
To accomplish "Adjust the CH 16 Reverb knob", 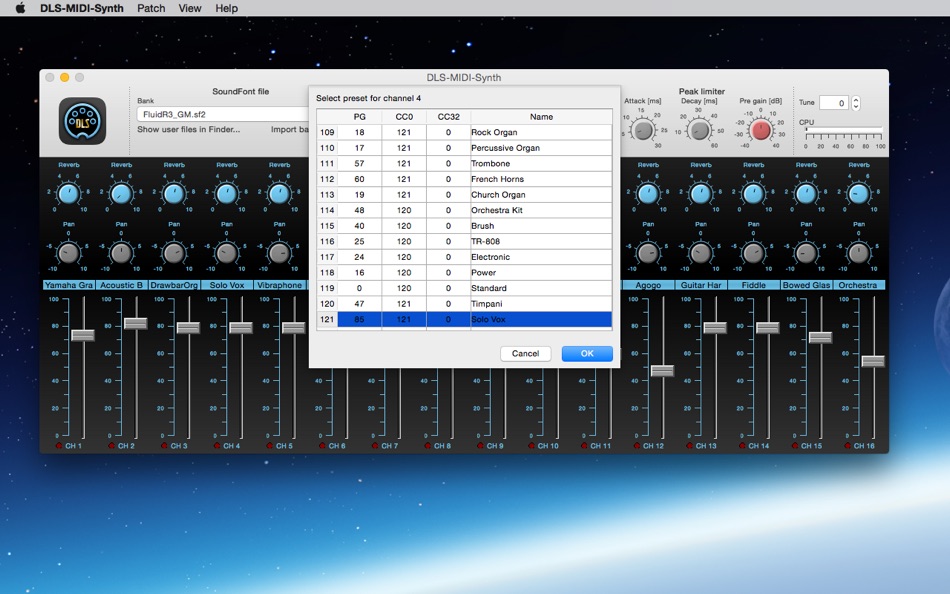I will [859, 194].
